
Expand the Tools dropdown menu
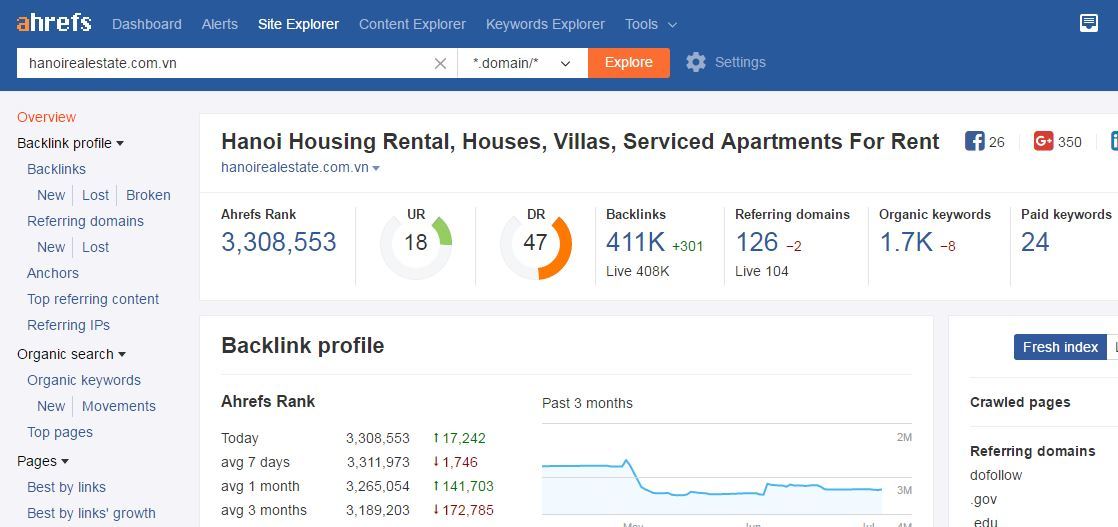tap(651, 24)
